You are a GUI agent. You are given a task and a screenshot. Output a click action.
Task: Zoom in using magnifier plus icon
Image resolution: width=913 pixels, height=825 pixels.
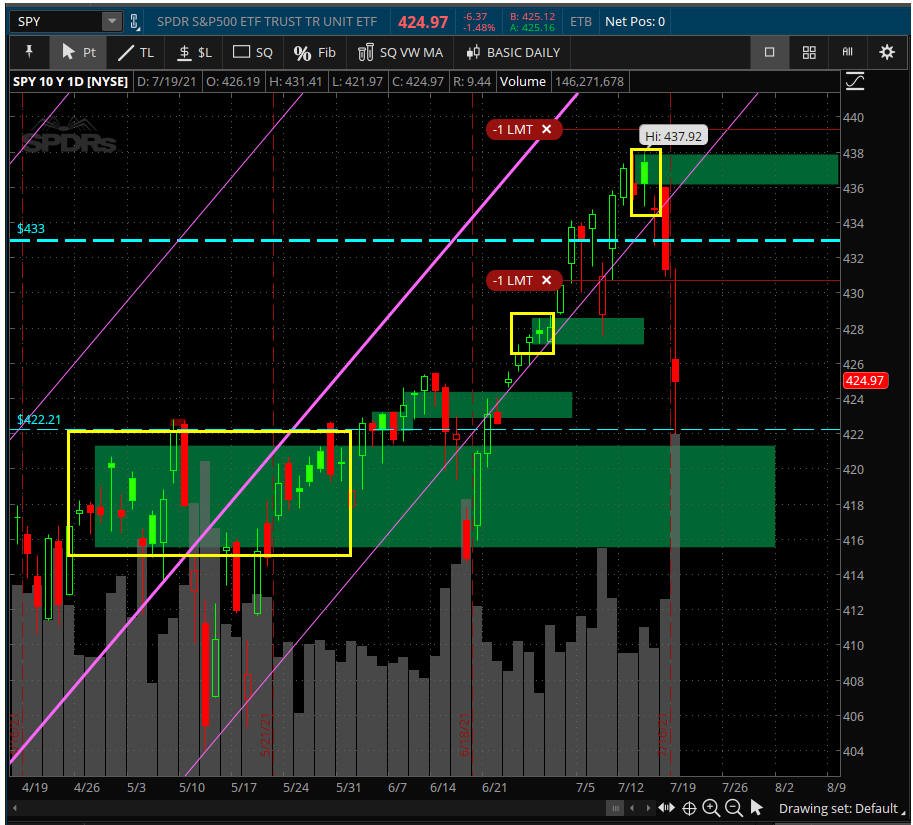711,808
